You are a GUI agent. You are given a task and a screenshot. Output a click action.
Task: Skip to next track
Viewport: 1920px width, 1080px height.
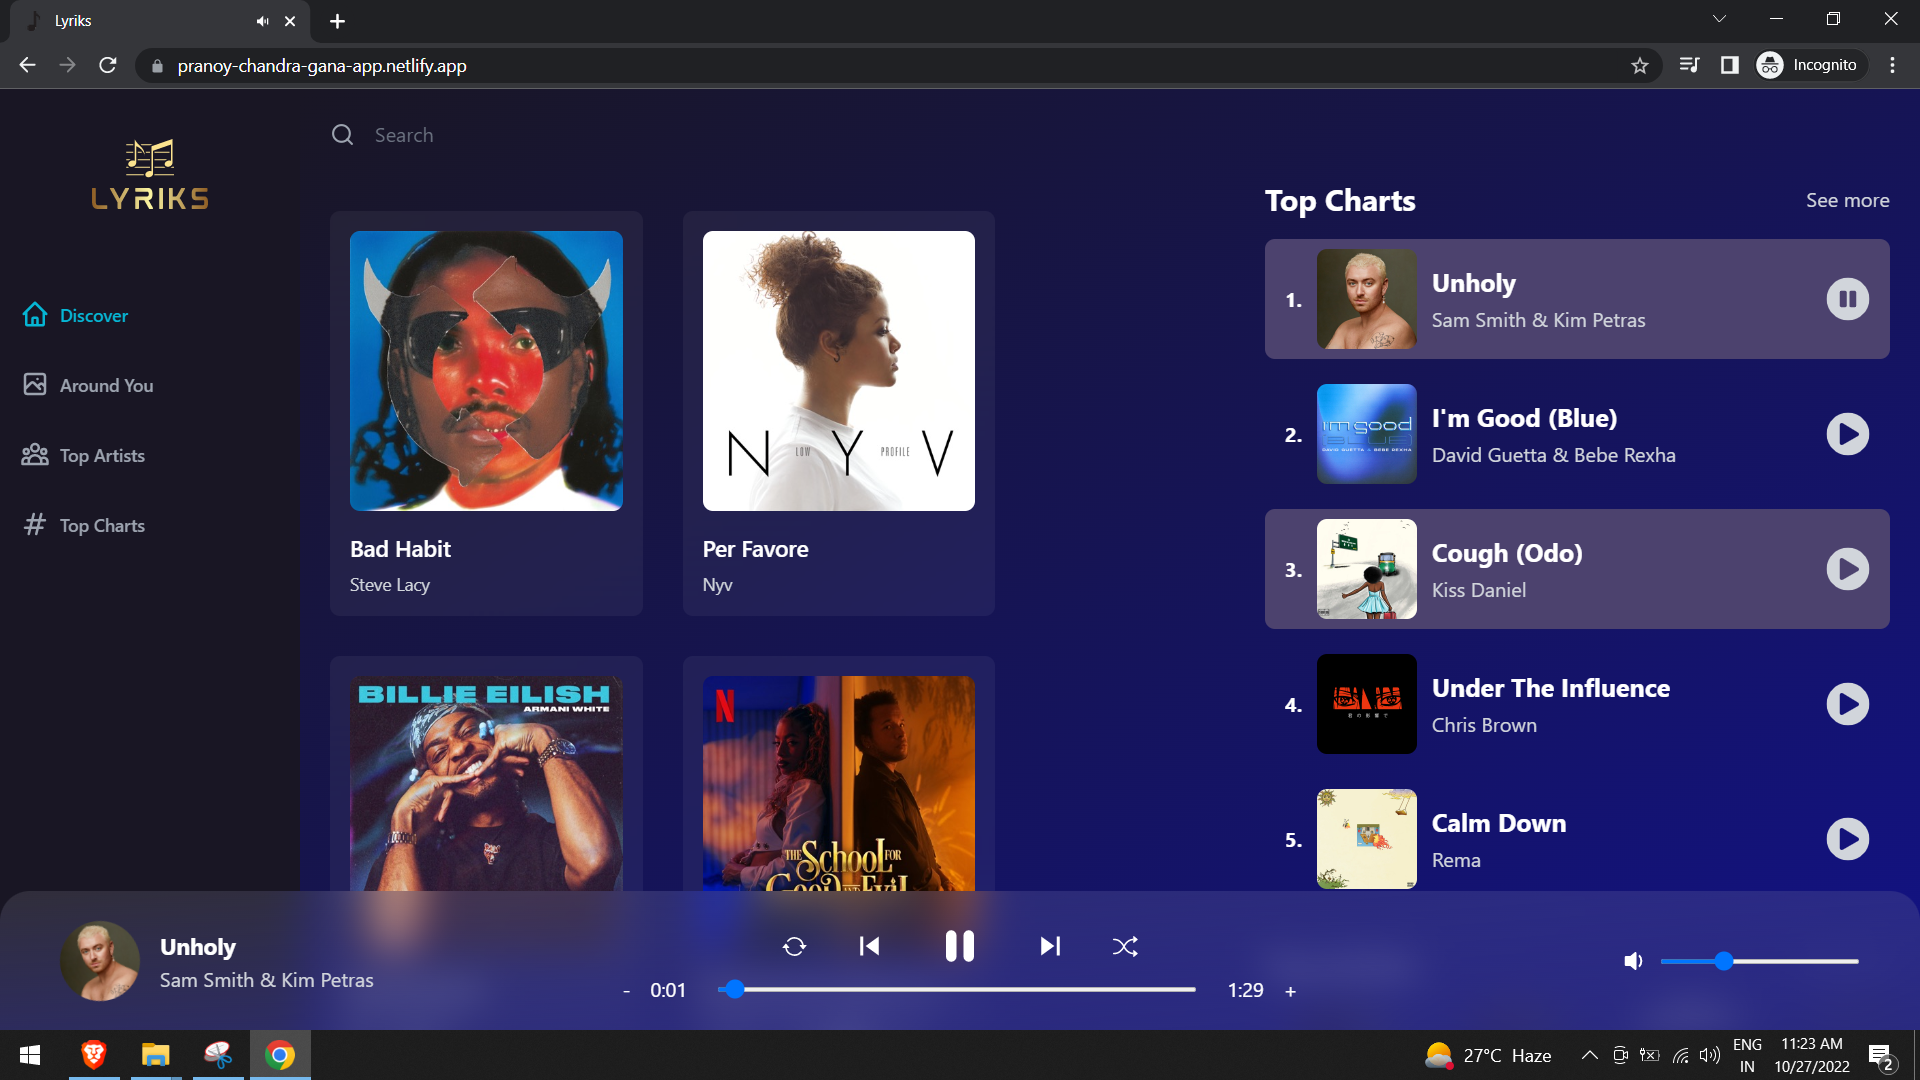1049,946
